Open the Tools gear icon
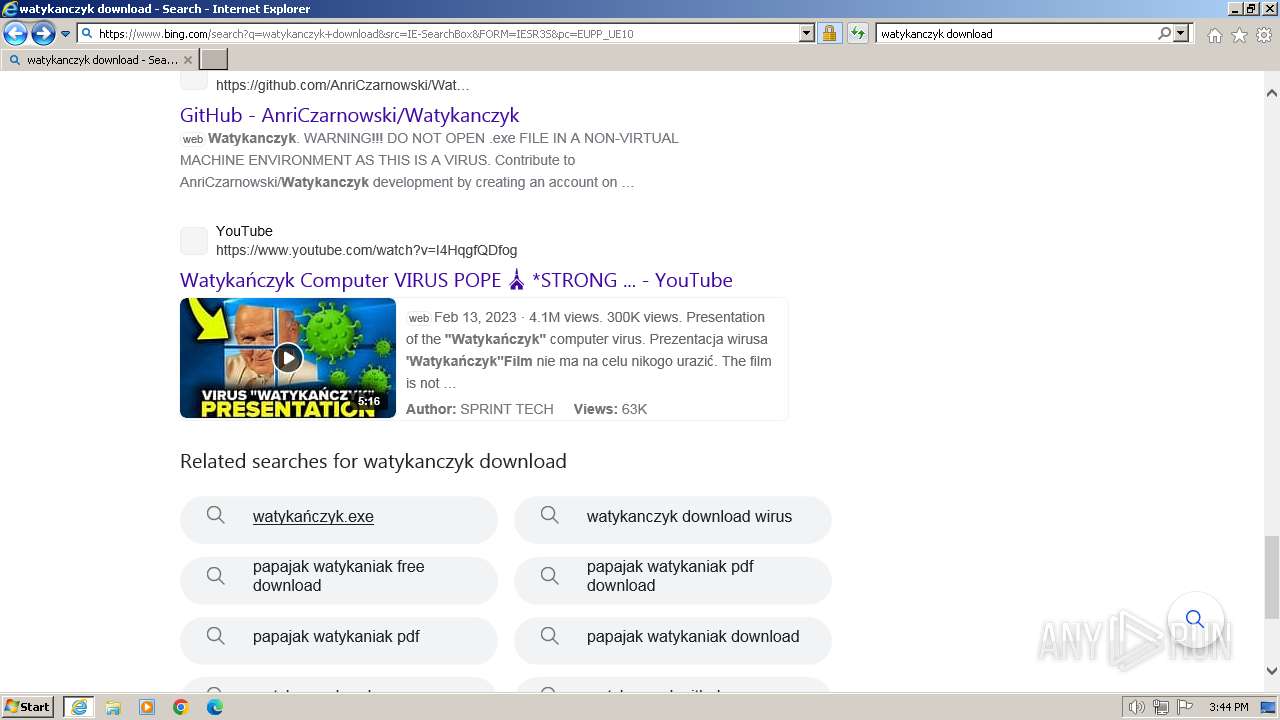 point(1264,35)
